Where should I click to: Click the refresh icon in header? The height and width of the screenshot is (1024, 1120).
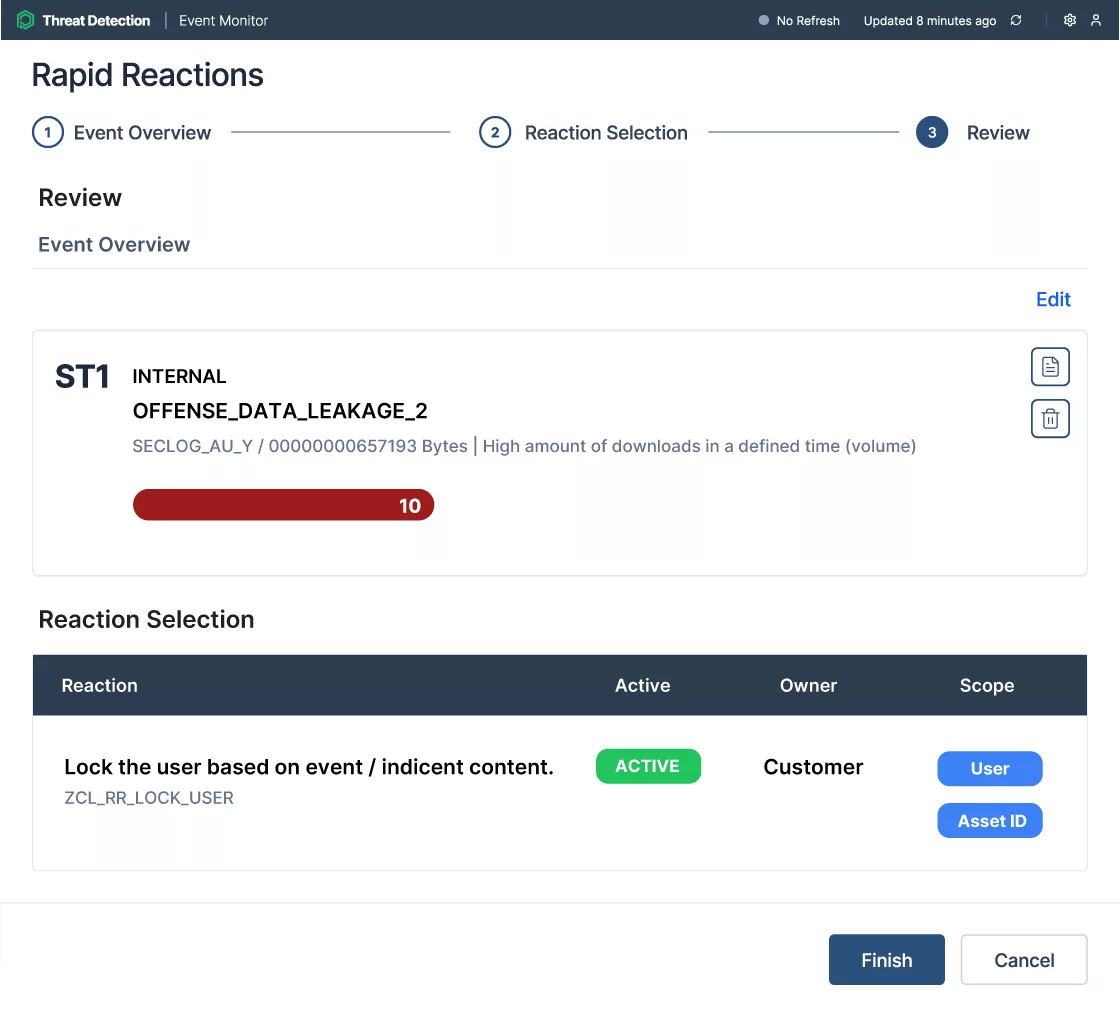pos(1016,20)
